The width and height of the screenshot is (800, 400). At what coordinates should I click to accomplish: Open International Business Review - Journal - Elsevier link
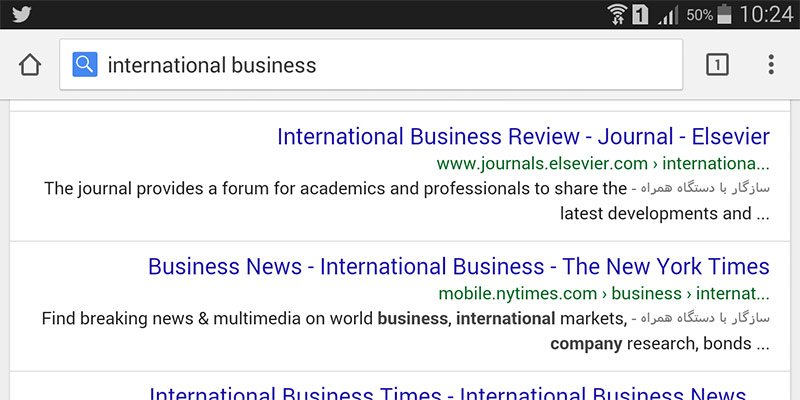523,137
